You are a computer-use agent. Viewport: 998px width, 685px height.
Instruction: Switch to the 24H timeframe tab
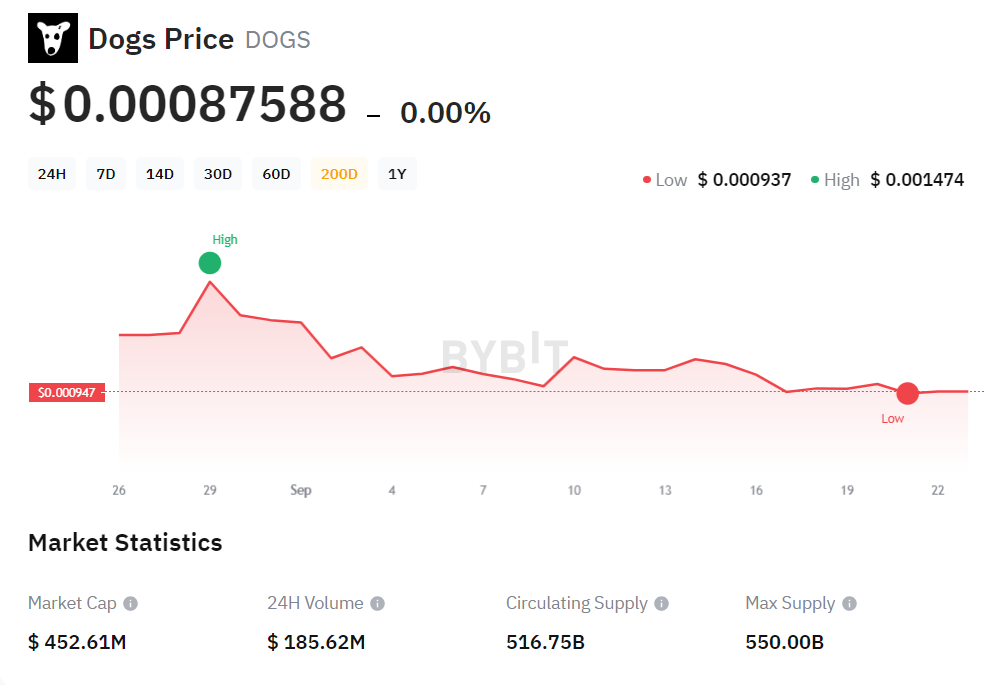tap(51, 173)
